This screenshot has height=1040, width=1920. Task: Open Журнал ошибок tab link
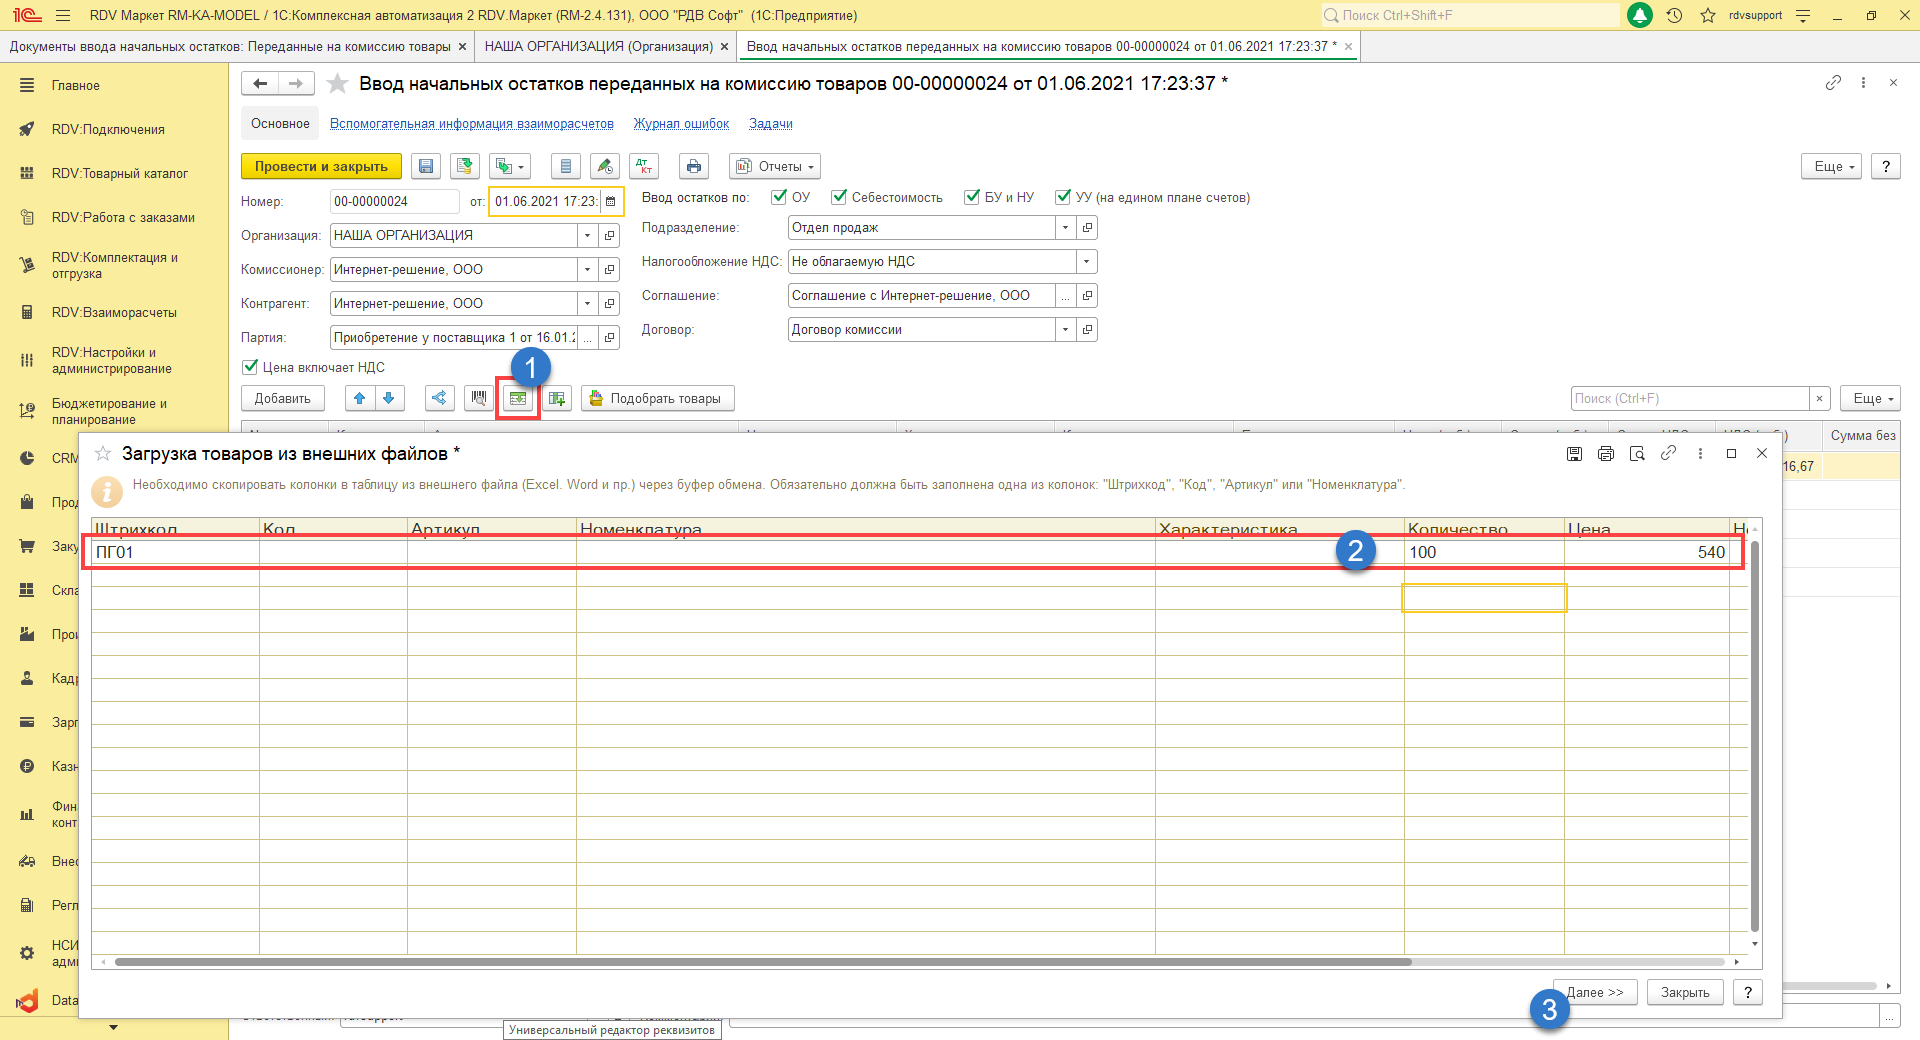tap(681, 124)
